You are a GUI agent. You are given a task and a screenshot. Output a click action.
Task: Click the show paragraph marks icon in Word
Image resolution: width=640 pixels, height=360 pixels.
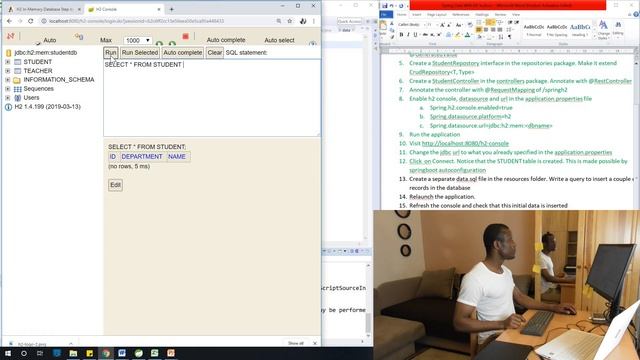pyautogui.click(x=509, y=37)
